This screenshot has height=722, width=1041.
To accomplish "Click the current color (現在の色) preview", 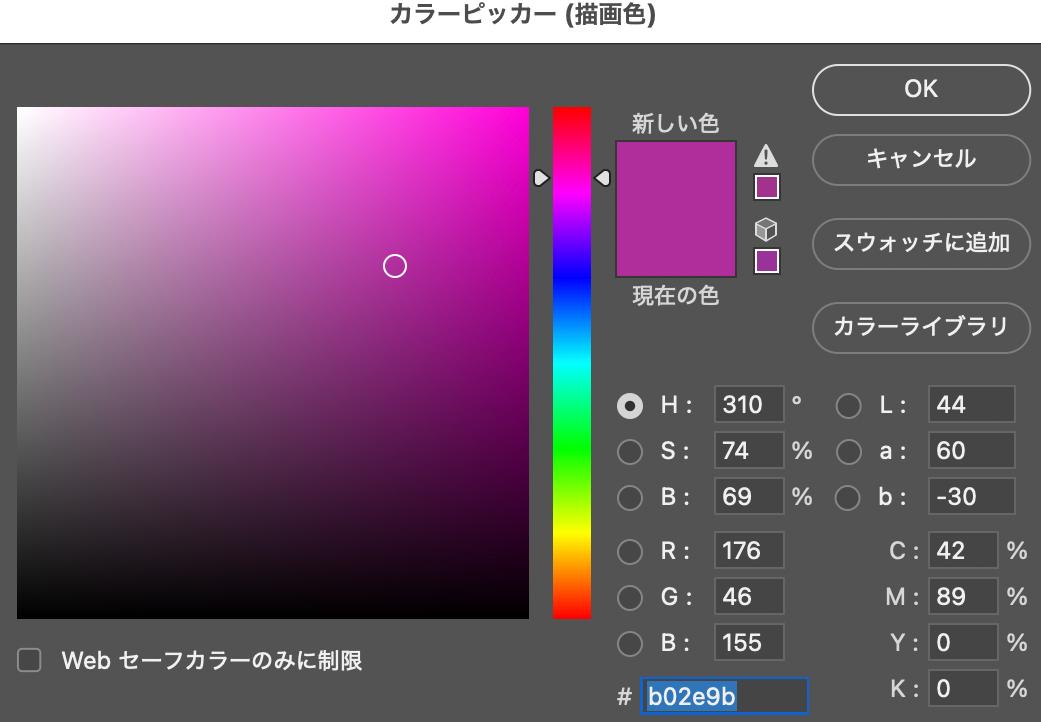I will click(x=676, y=242).
